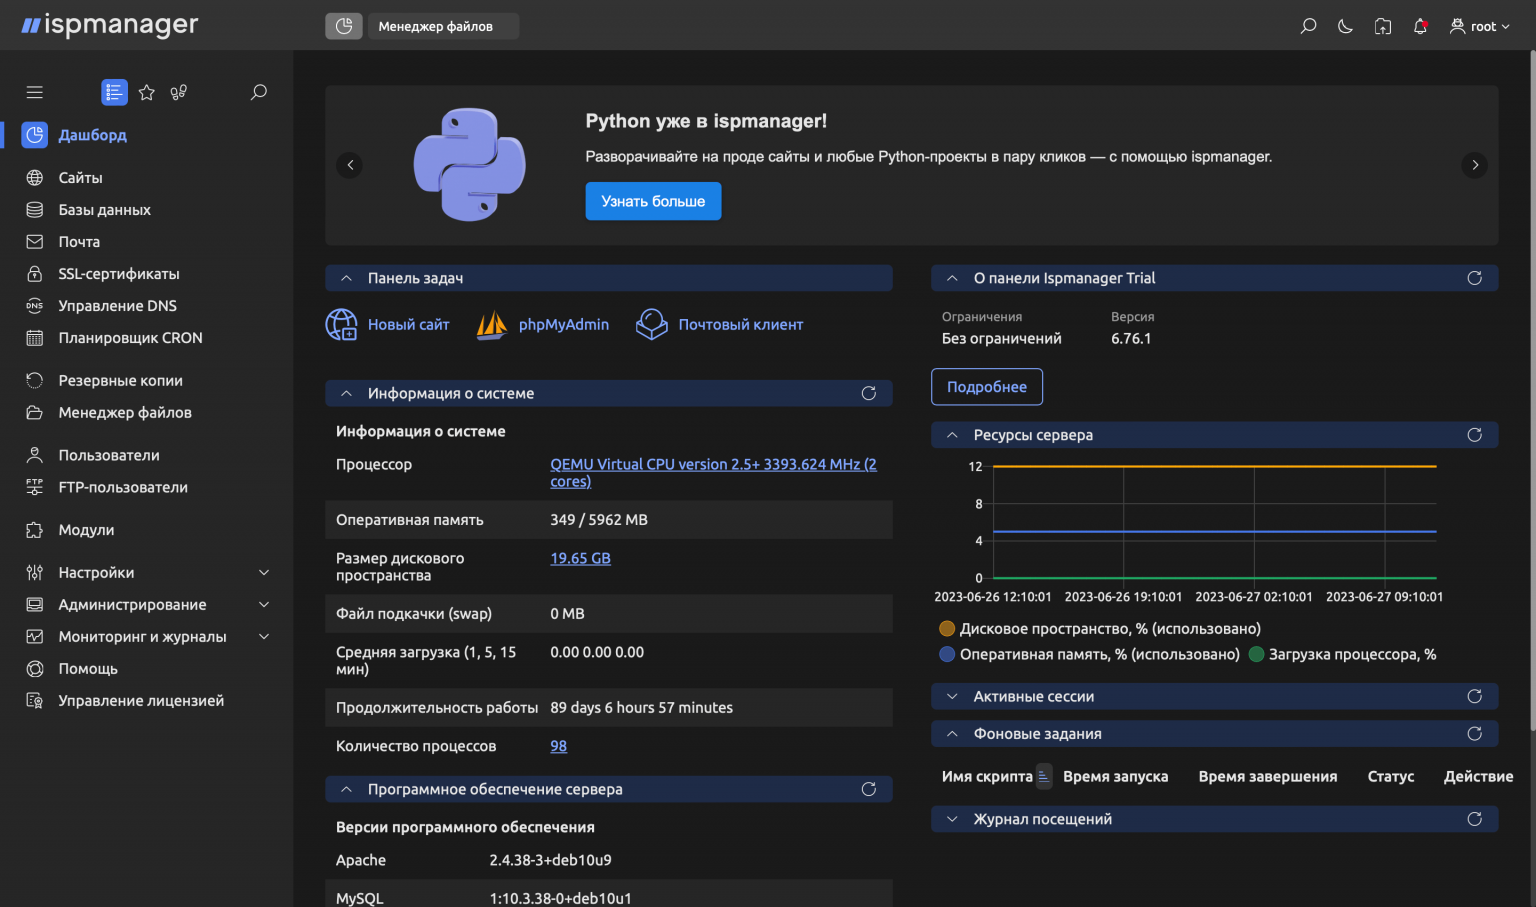The height and width of the screenshot is (907, 1536).
Task: Open search using the magnifier icon top right
Action: click(1307, 26)
